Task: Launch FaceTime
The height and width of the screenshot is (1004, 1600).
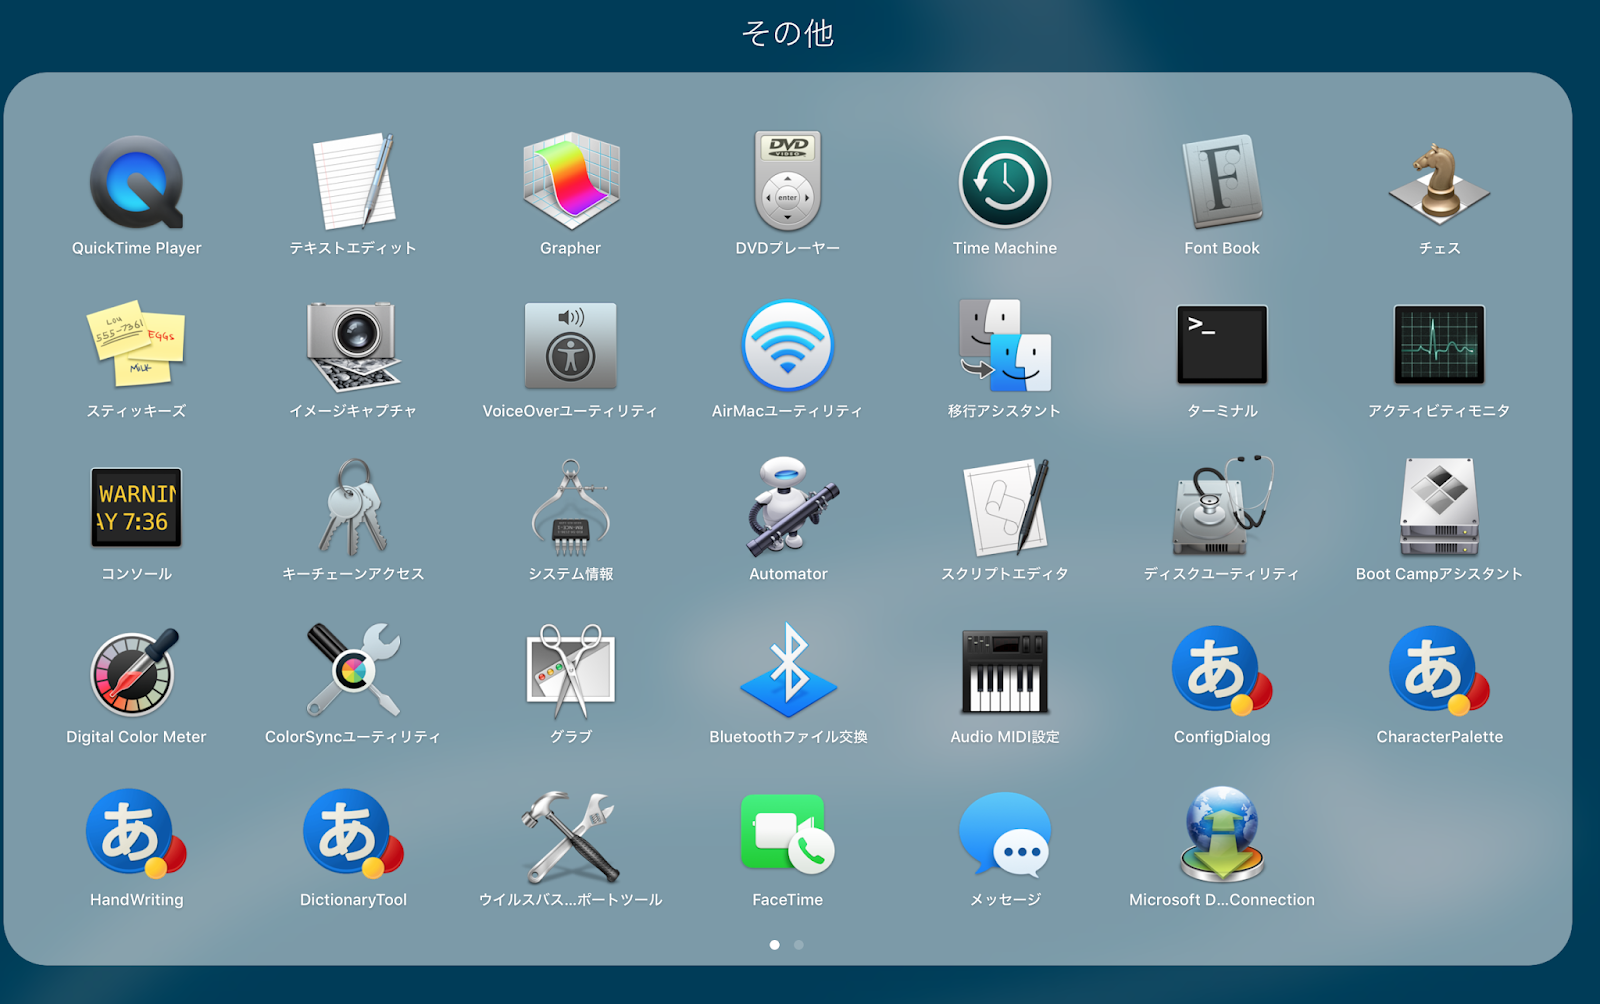Action: point(788,834)
